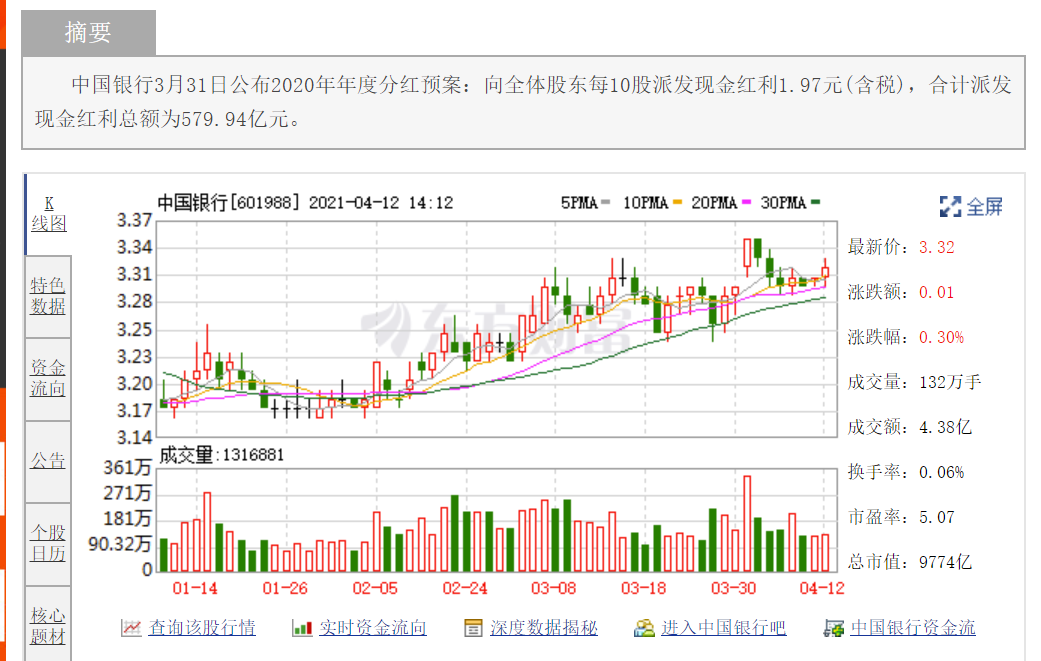This screenshot has width=1041, height=661.
Task: Click the 01-26 date axis label
Action: pyautogui.click(x=285, y=588)
